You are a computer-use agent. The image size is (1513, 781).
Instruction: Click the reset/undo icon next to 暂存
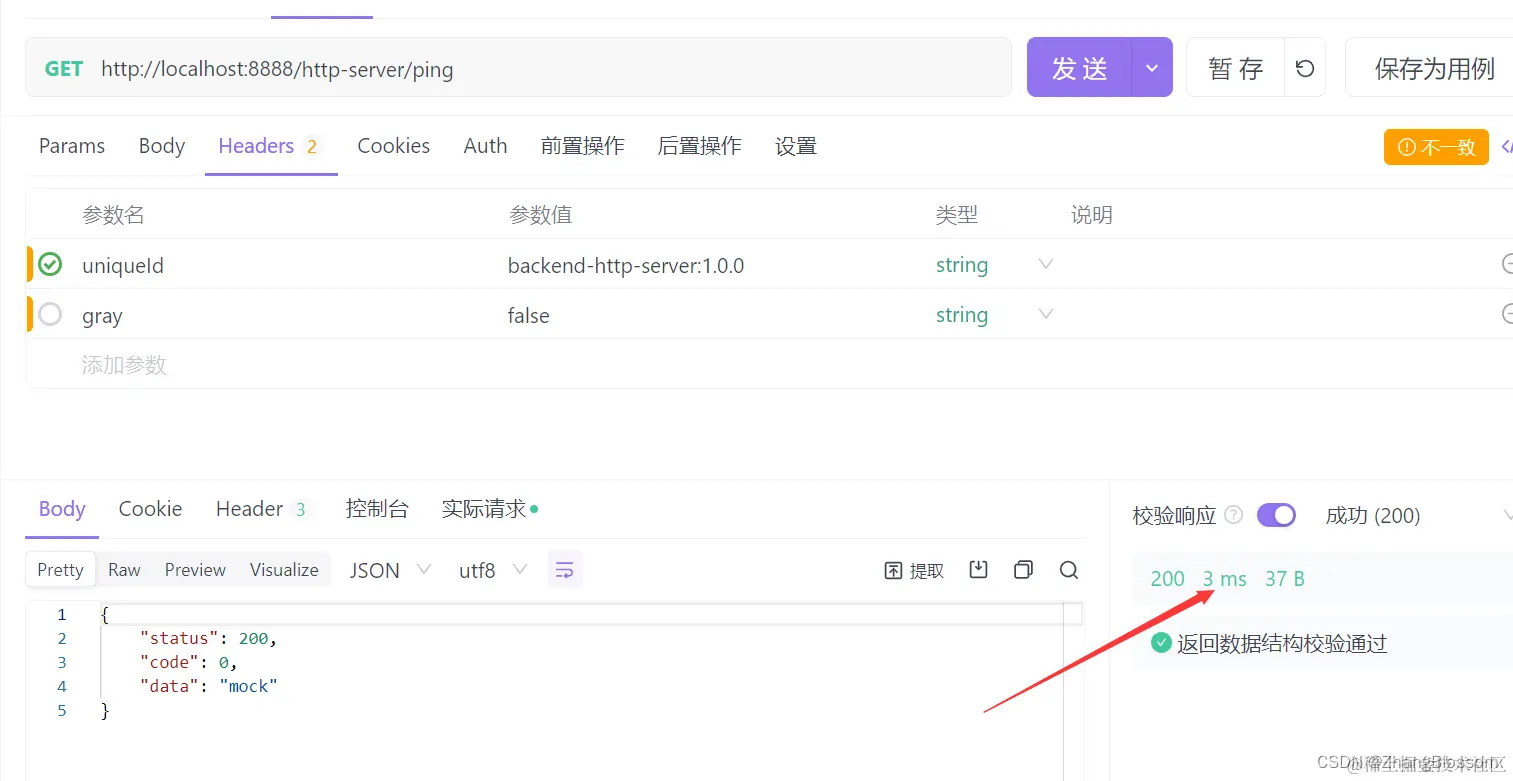click(1304, 68)
